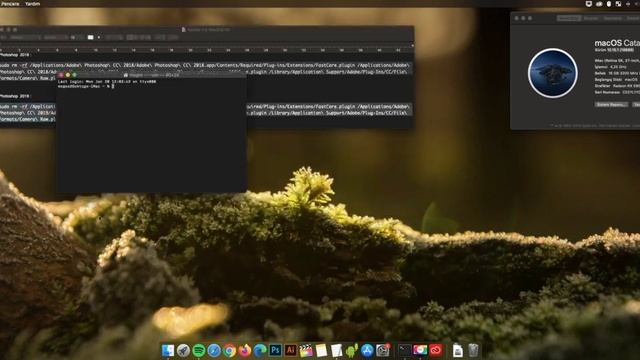Click the version line under macOS Catalina
640x360 pixels.
614,50
